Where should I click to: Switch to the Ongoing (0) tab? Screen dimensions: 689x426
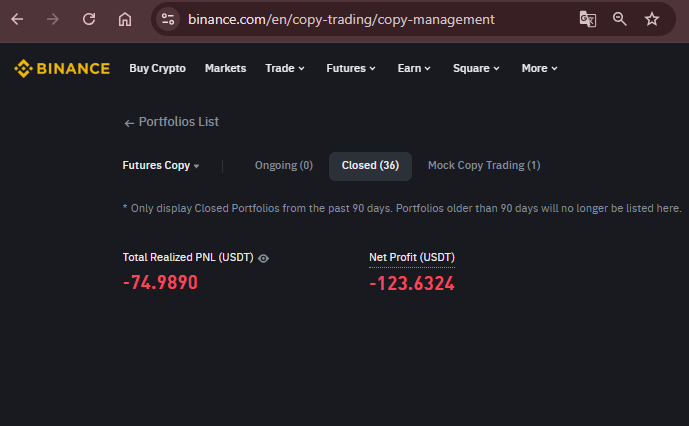pos(284,165)
